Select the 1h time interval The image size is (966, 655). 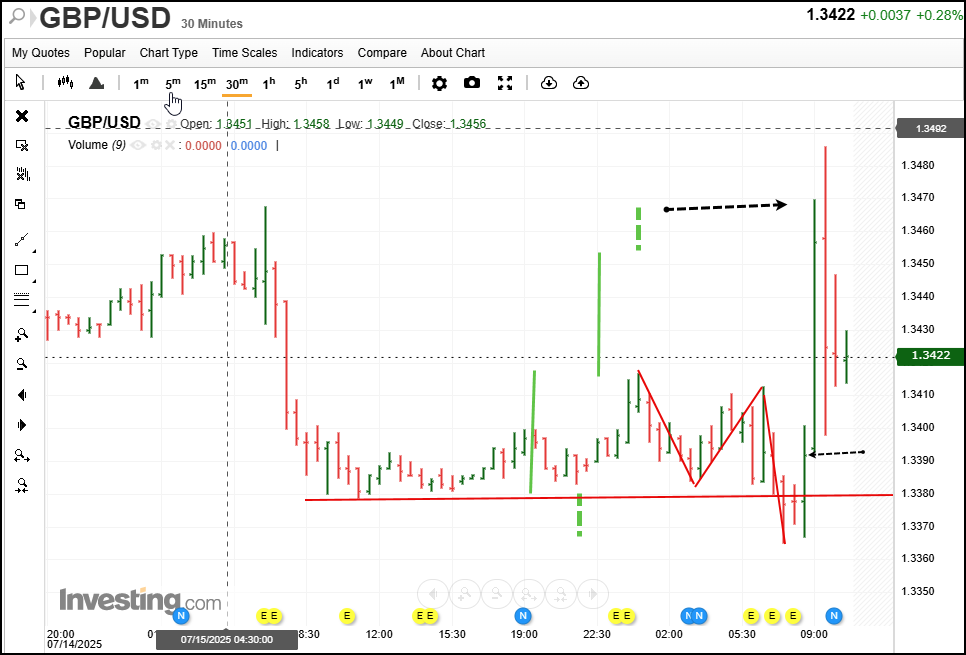point(269,83)
